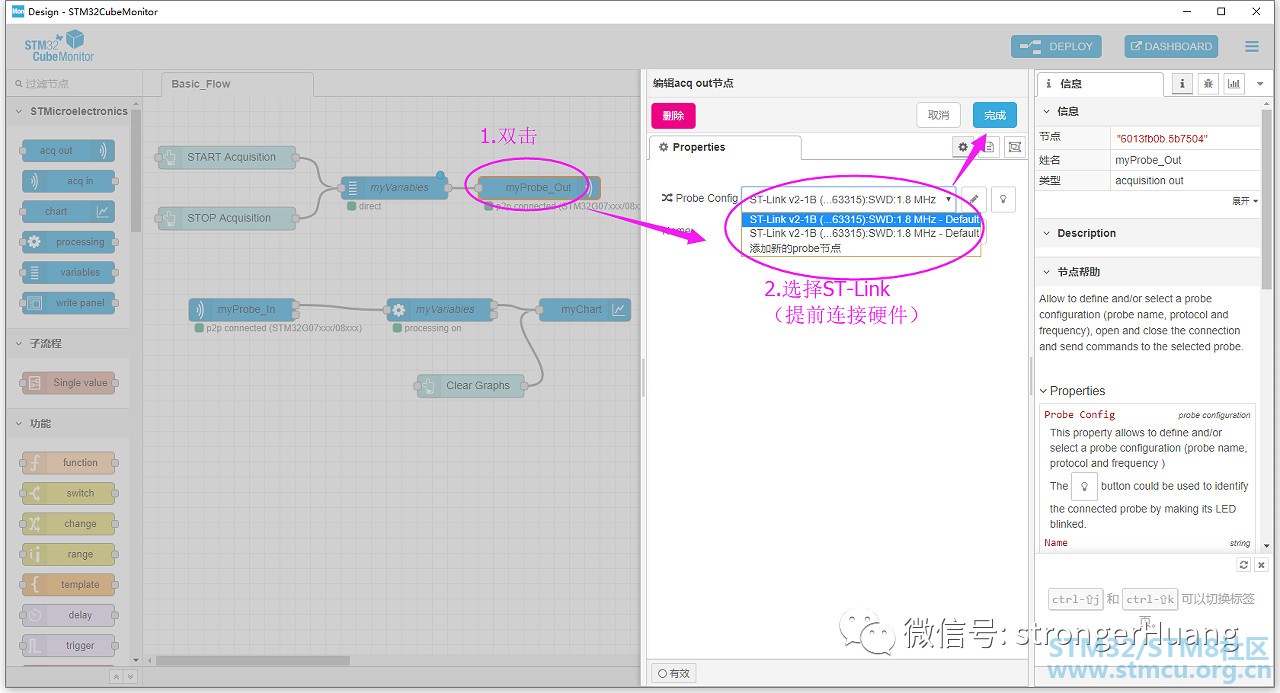
Task: Select the switch palette node
Action: click(68, 493)
